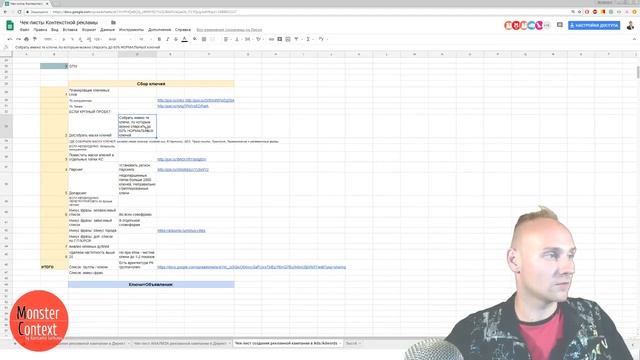Open the Формат menu

coord(89,30)
